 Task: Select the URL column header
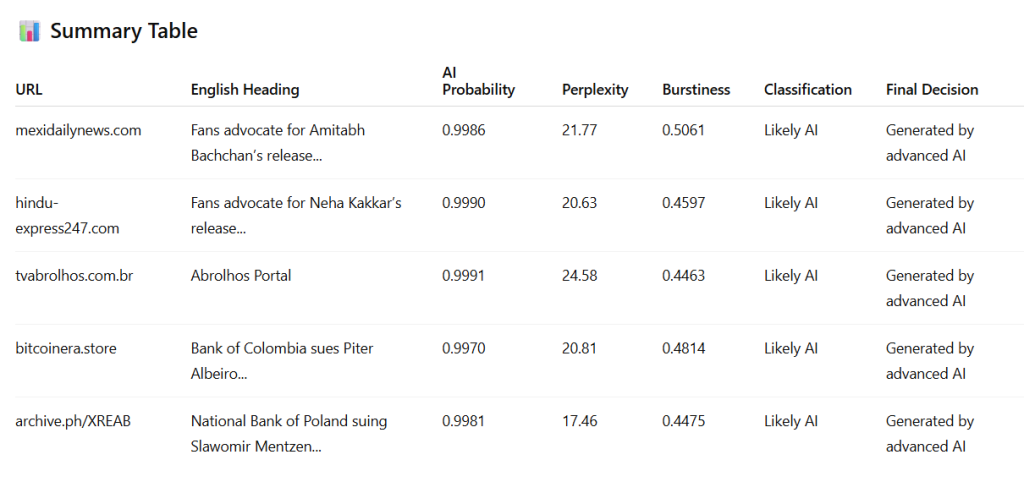[29, 89]
